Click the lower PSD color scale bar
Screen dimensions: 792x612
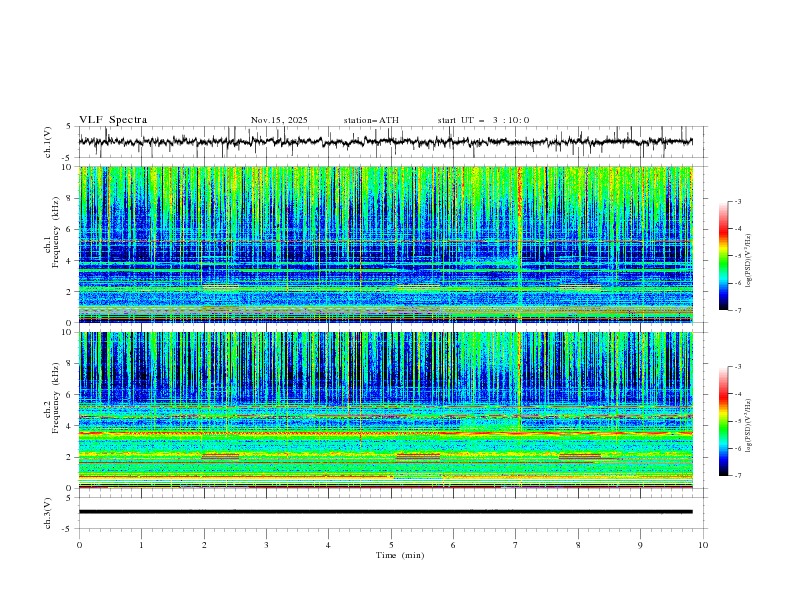tap(724, 421)
